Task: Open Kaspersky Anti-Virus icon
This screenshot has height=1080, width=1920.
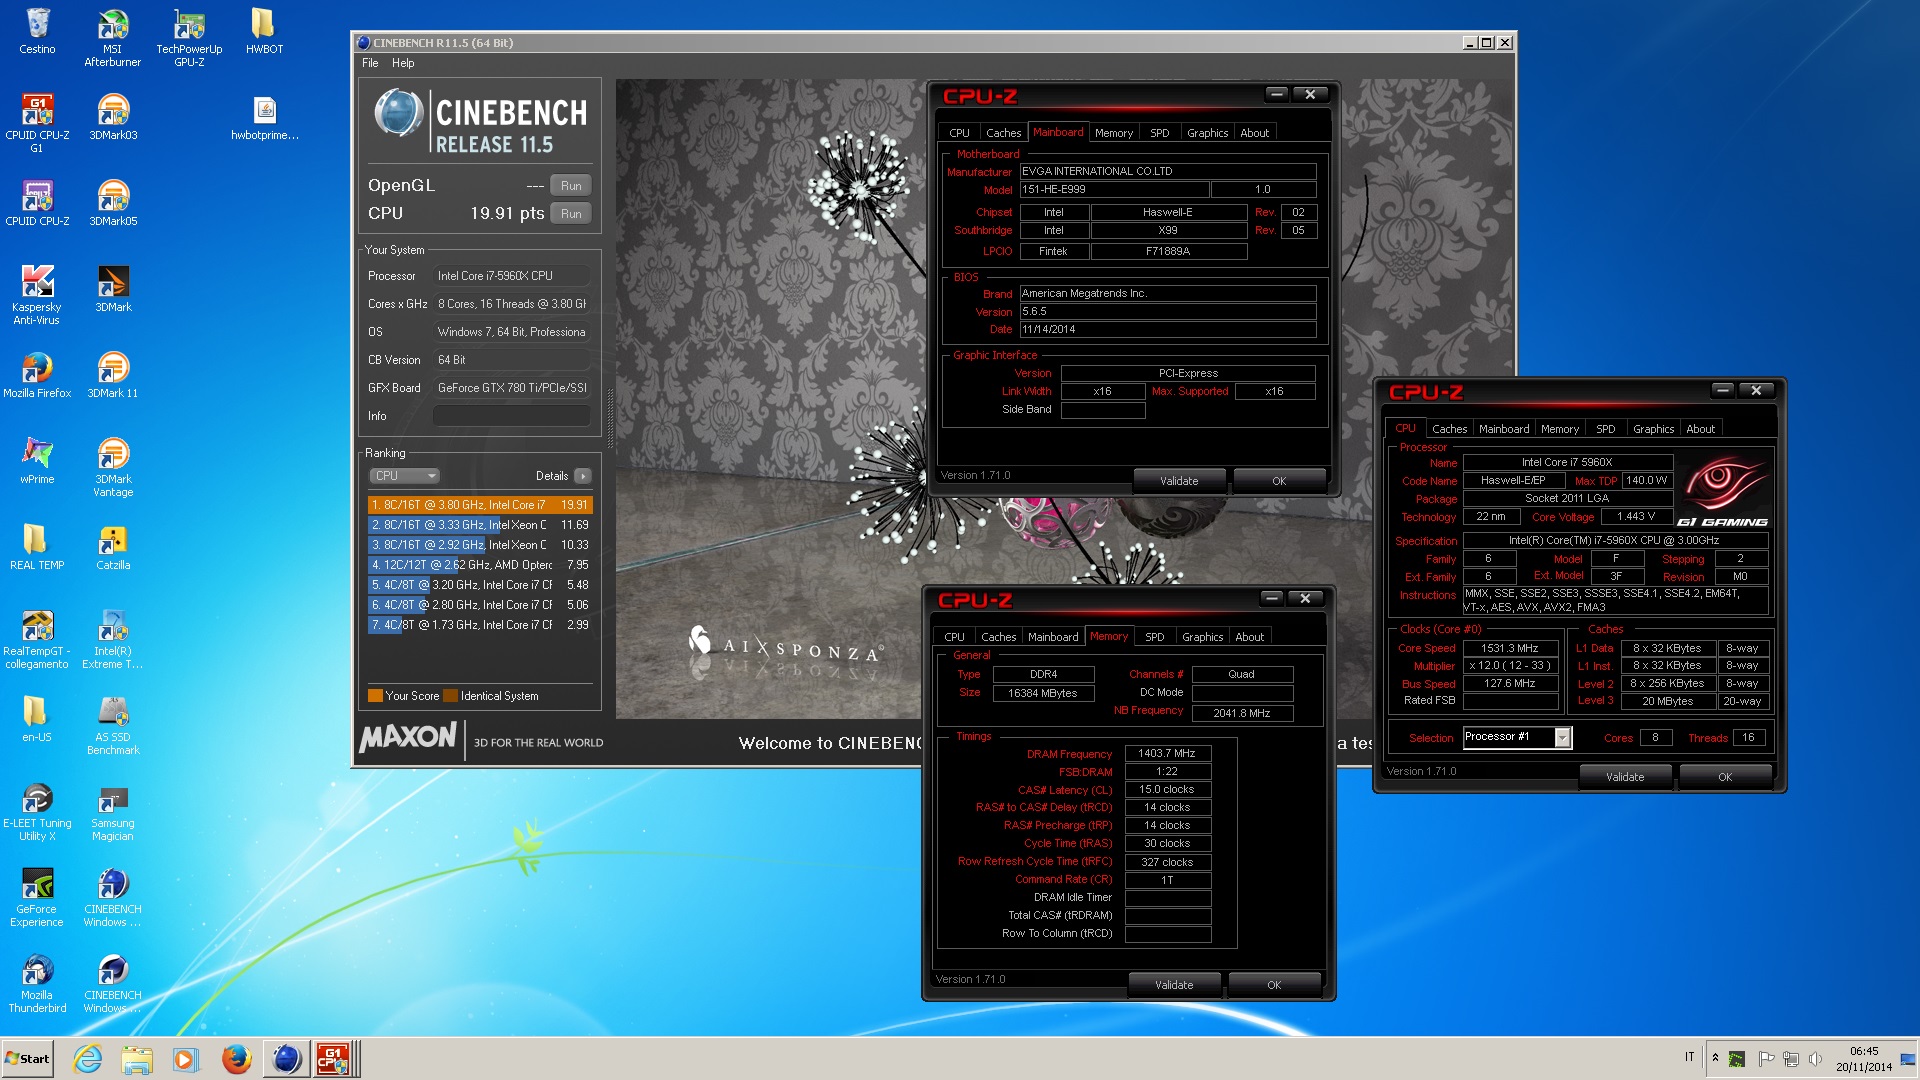Action: pyautogui.click(x=37, y=296)
